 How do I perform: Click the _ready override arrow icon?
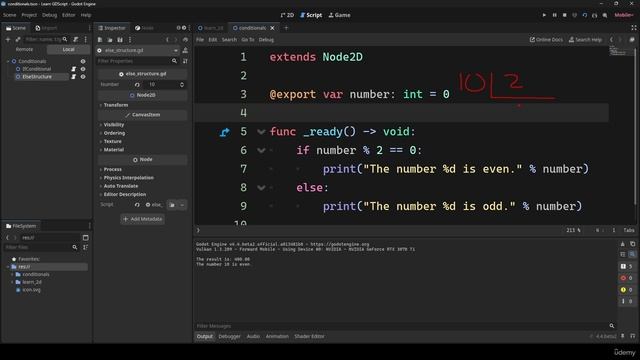coord(224,132)
